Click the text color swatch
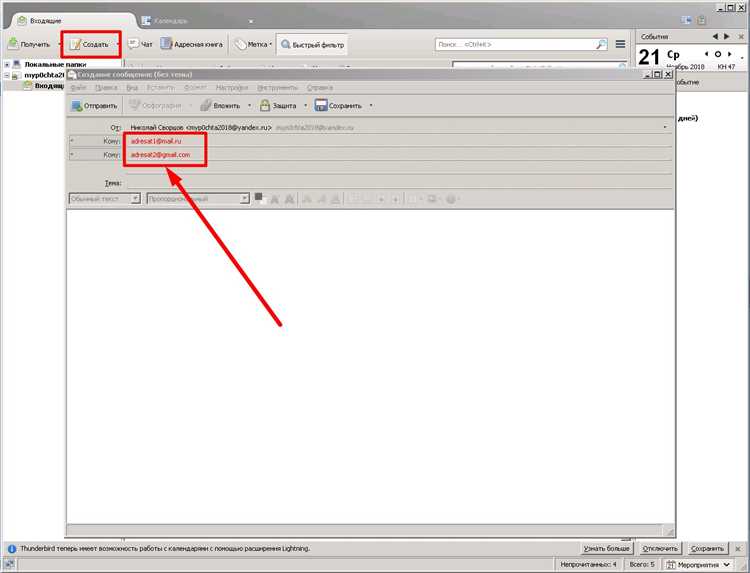750x573 pixels. 259,198
